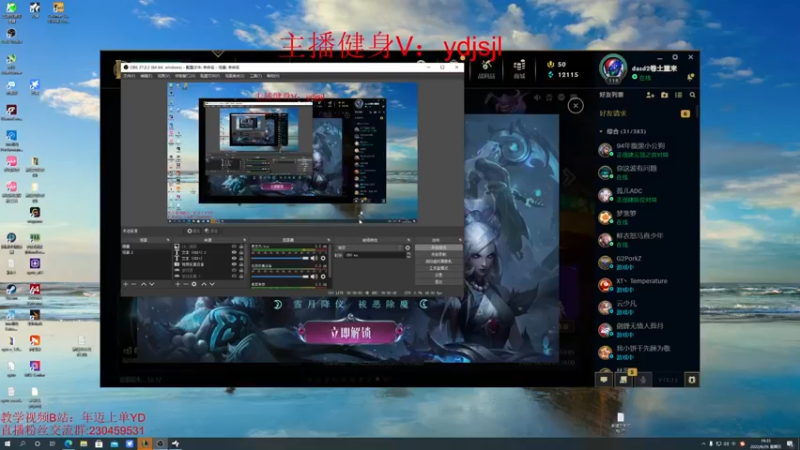This screenshot has width=800, height=450.
Task: Click the microphone voice icon in League client
Action: coord(643,380)
